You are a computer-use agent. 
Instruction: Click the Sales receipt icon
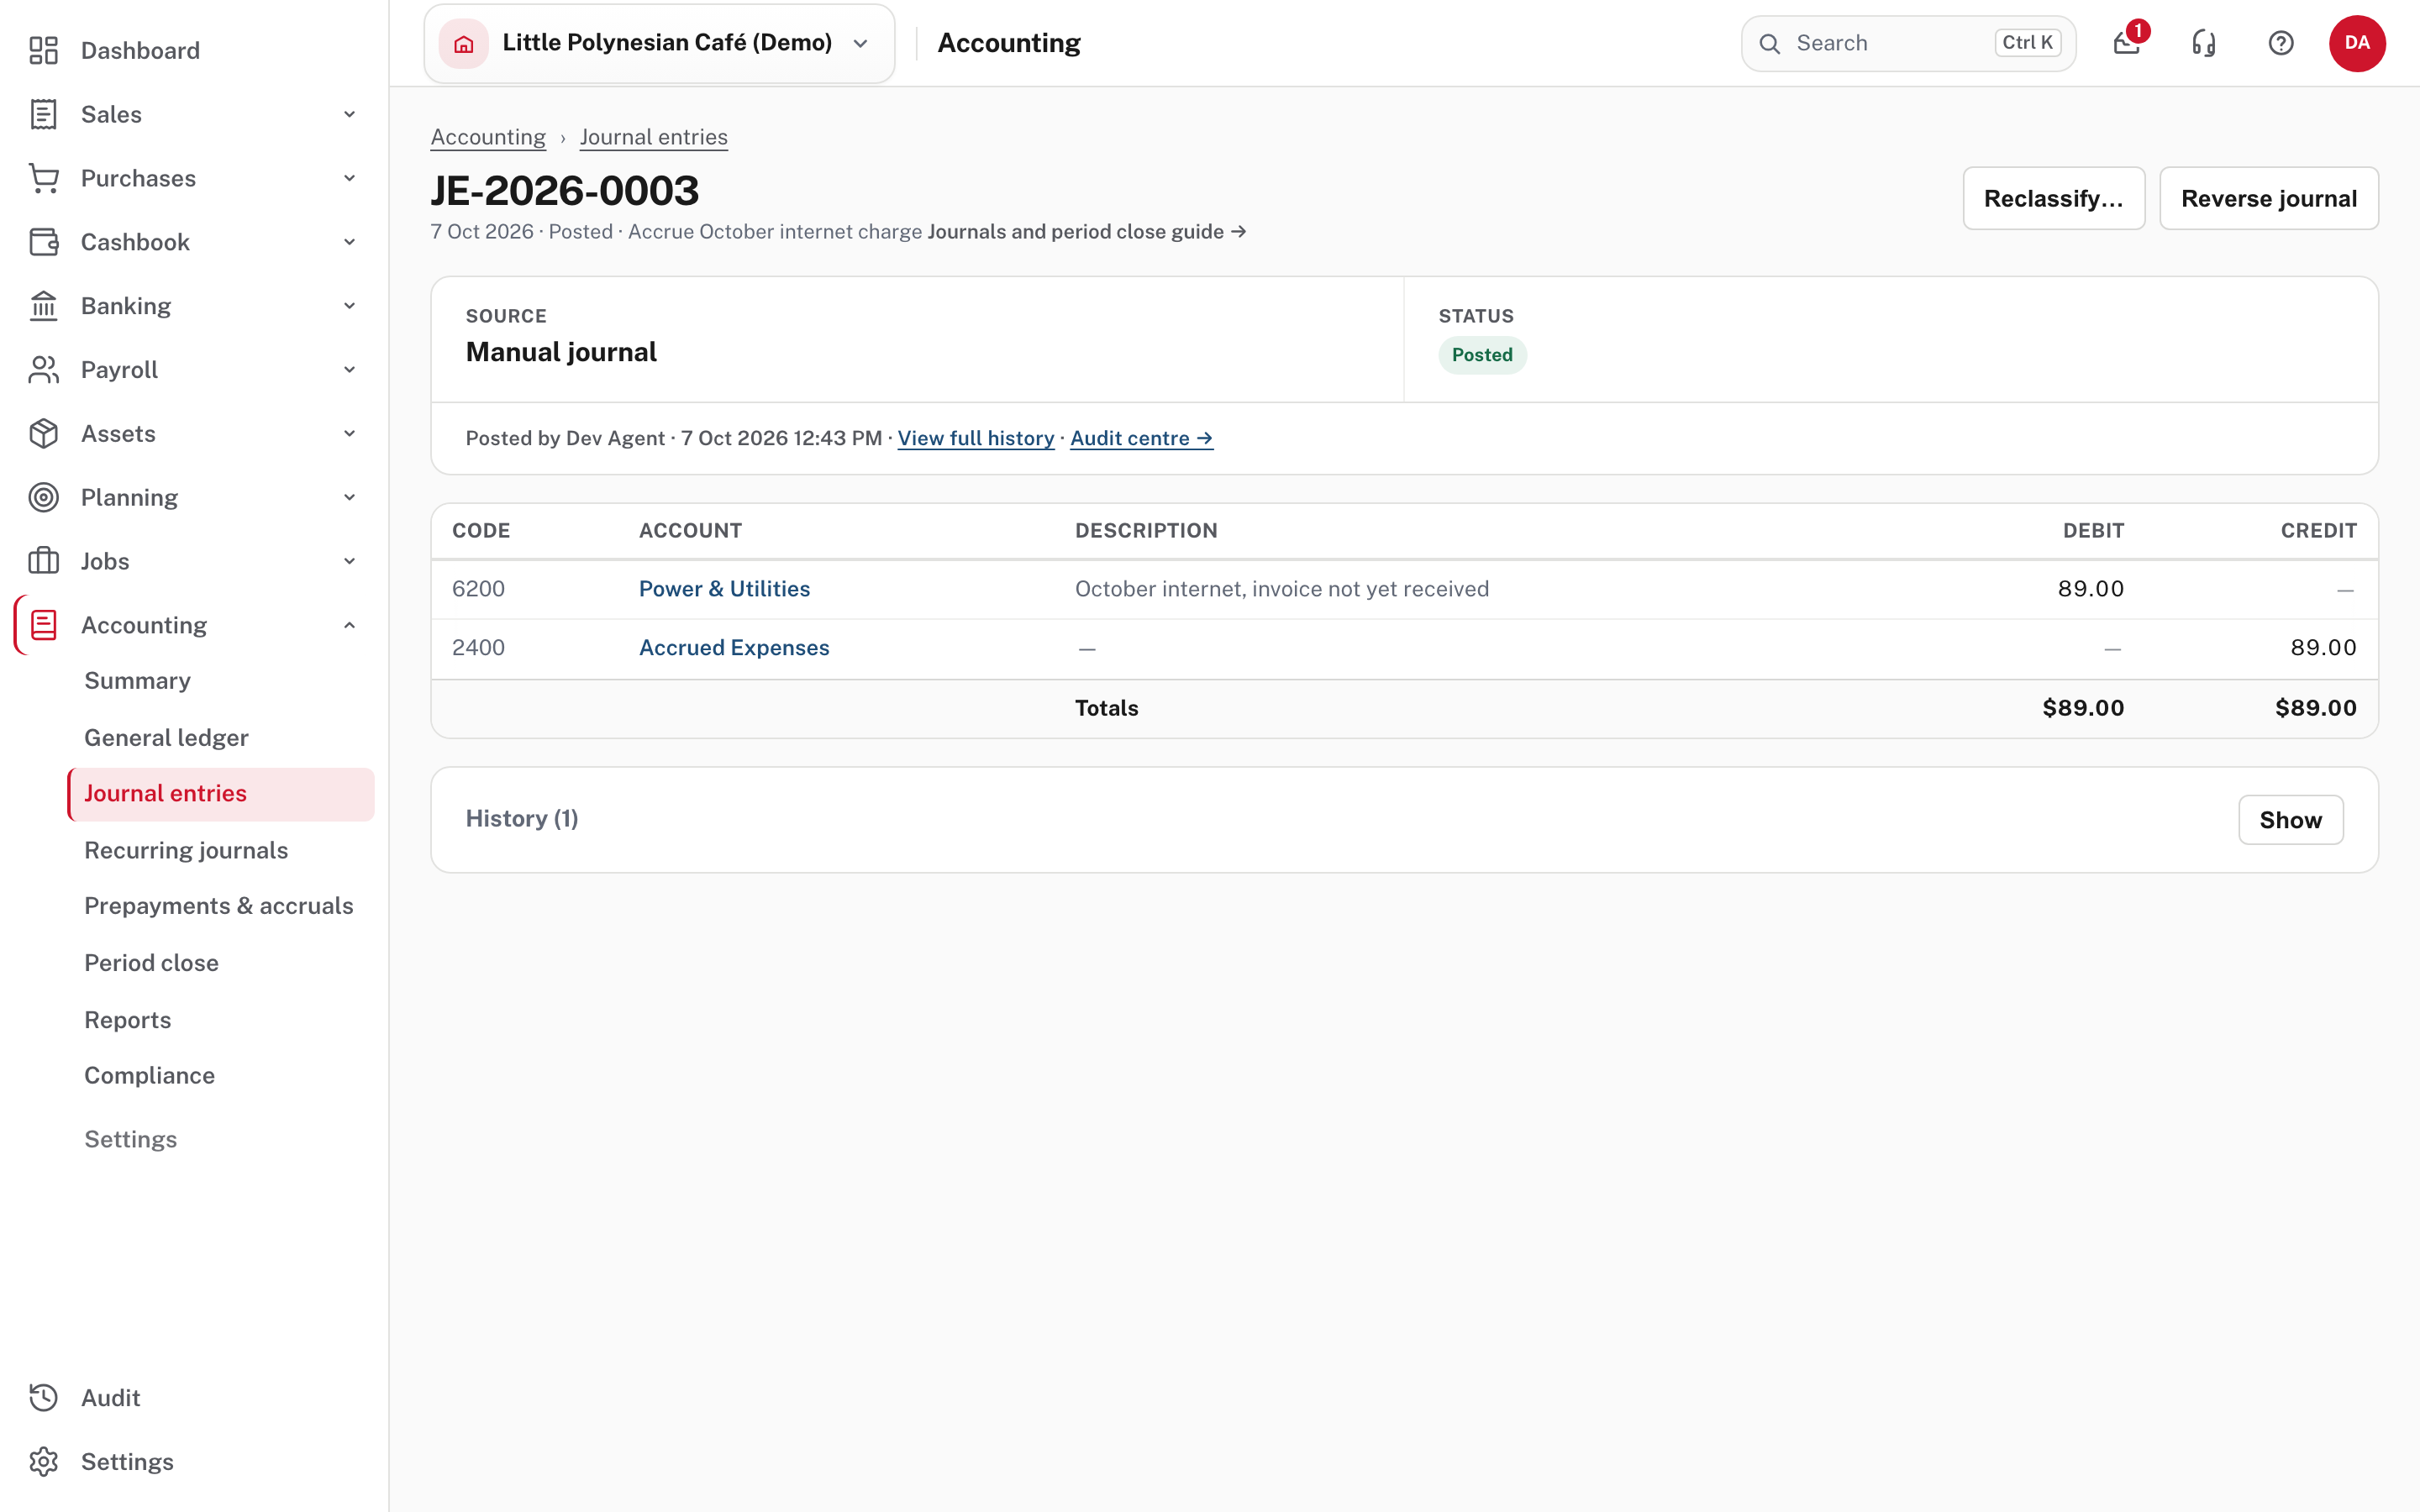tap(43, 114)
